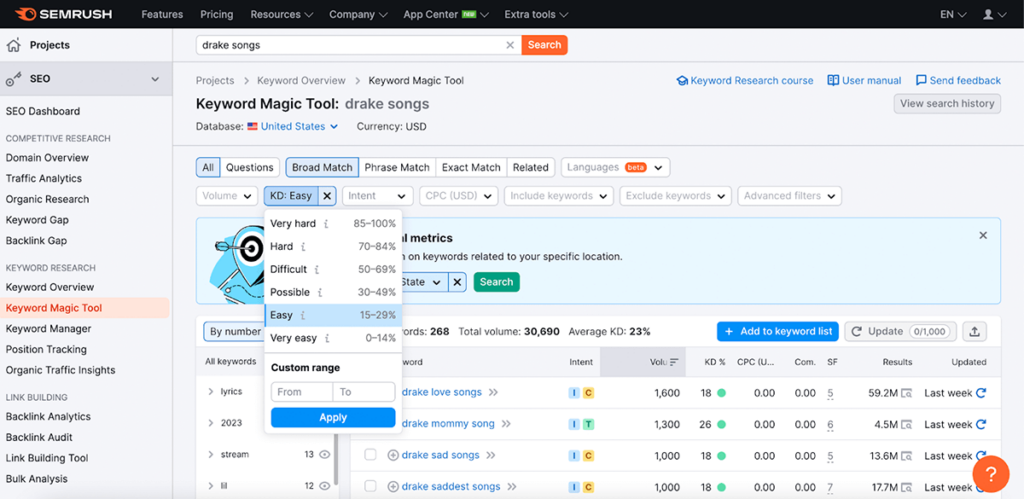Clear the State location selection
The height and width of the screenshot is (499, 1024).
pyautogui.click(x=457, y=282)
